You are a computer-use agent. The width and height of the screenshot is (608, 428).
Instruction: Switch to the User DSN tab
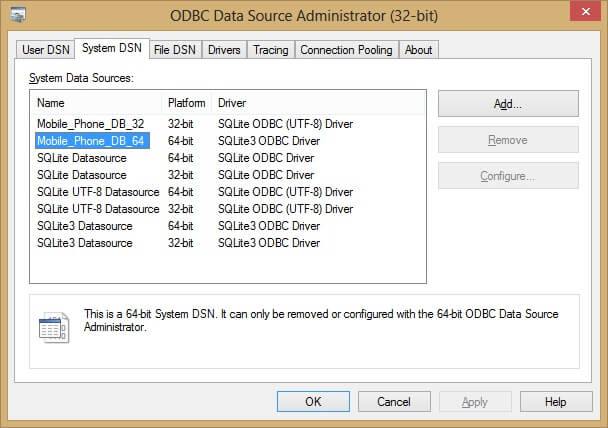point(45,50)
